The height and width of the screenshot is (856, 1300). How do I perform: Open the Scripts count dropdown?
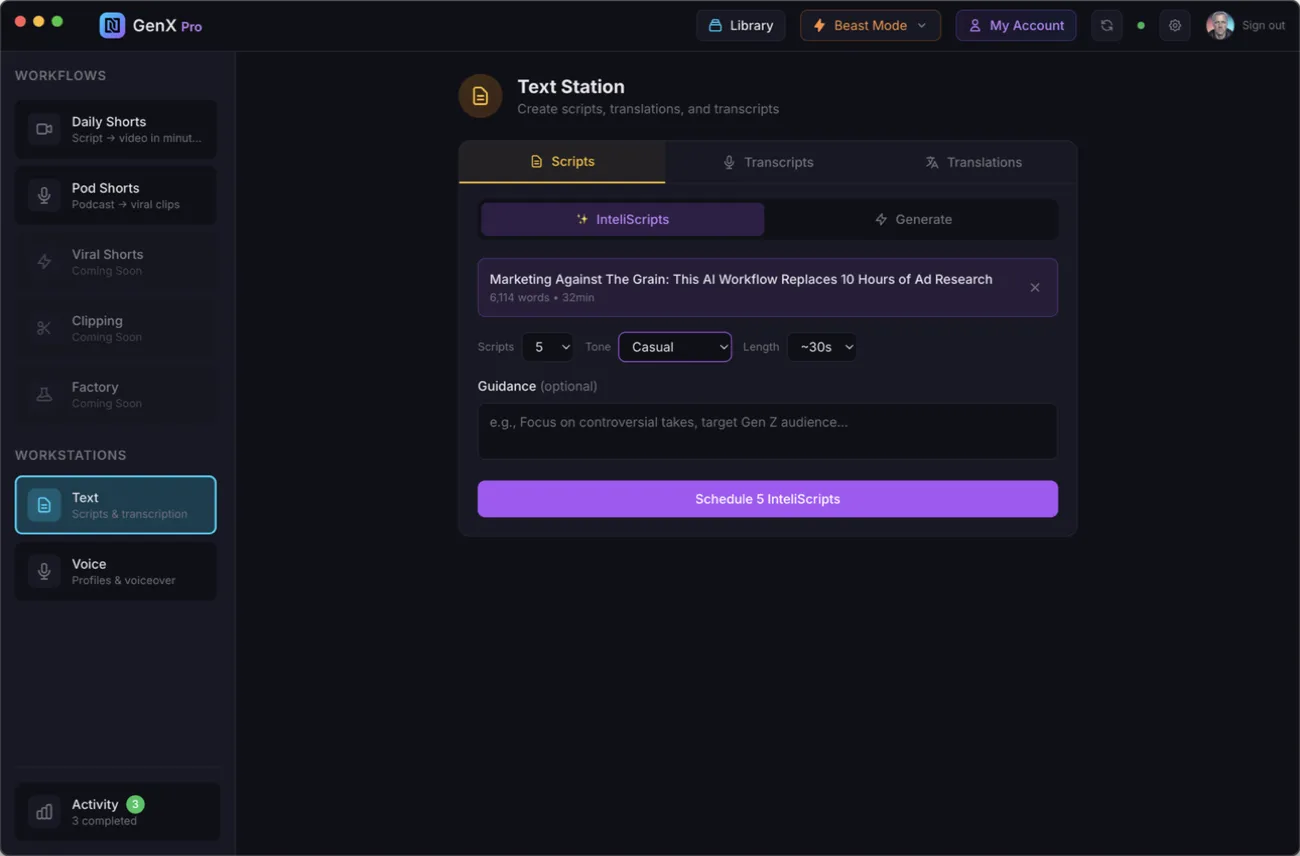pos(548,347)
